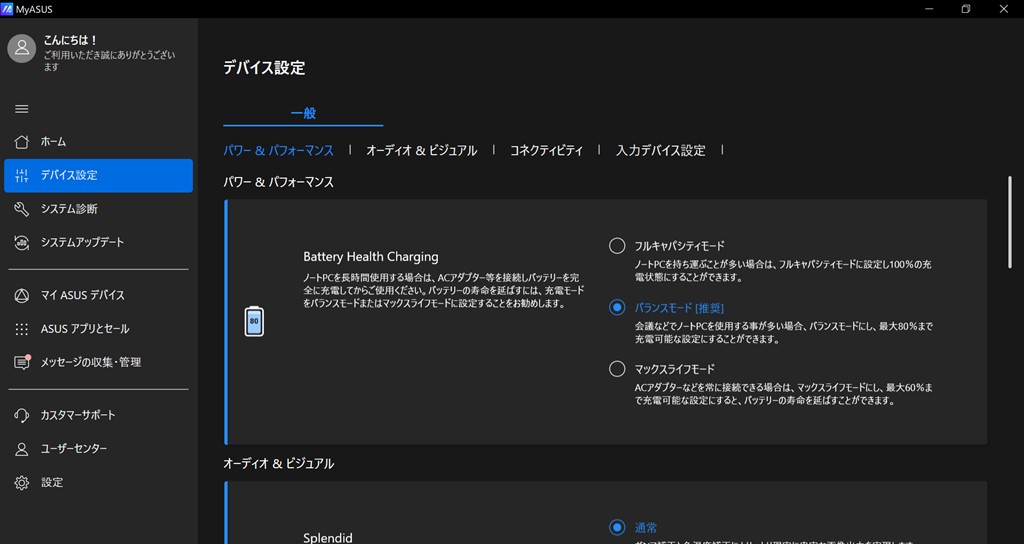Screen dimensions: 1024x544
Task: Select フルキャパシティモード radio button
Action: click(x=617, y=246)
